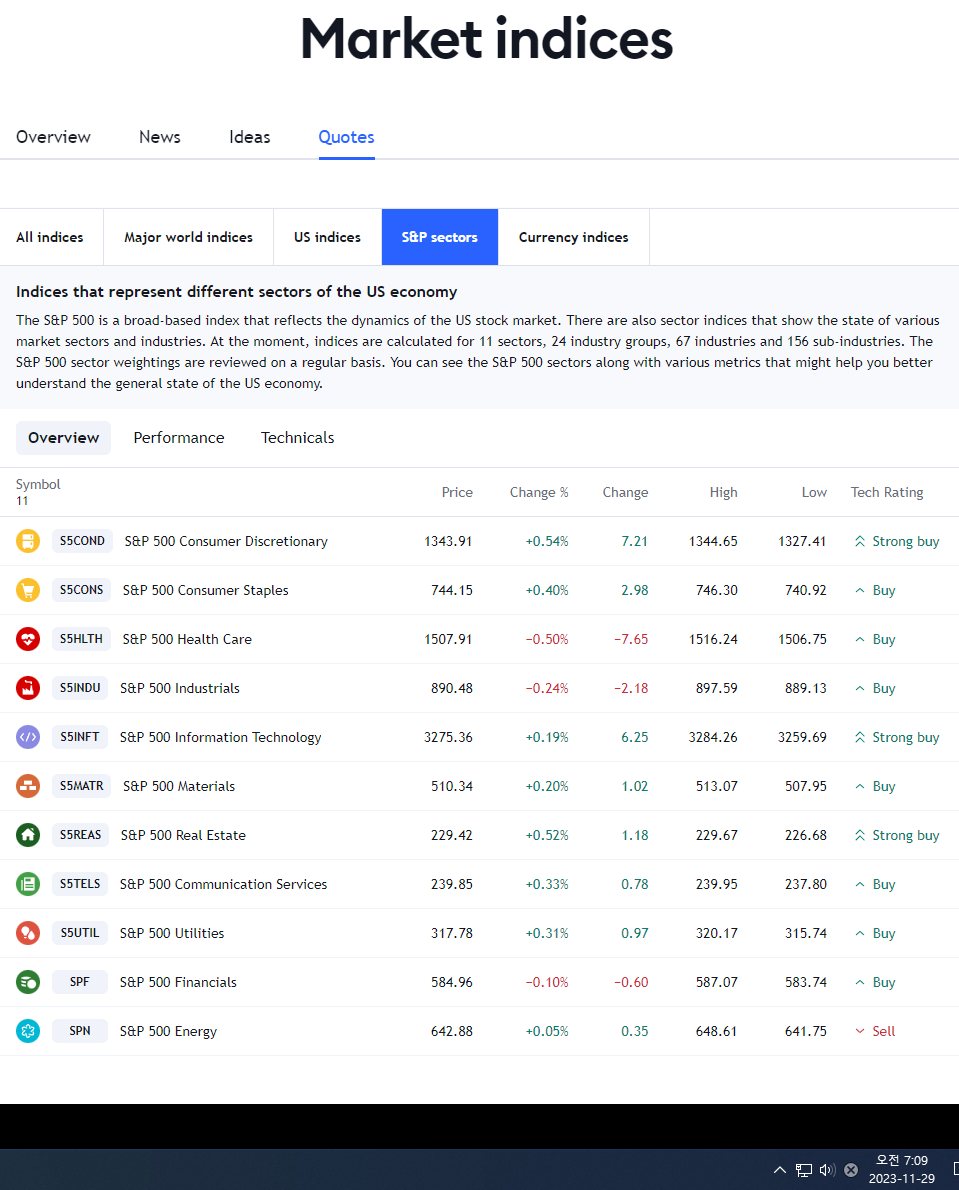Open the S5HLTH ticker badge
959x1190 pixels.
(81, 639)
